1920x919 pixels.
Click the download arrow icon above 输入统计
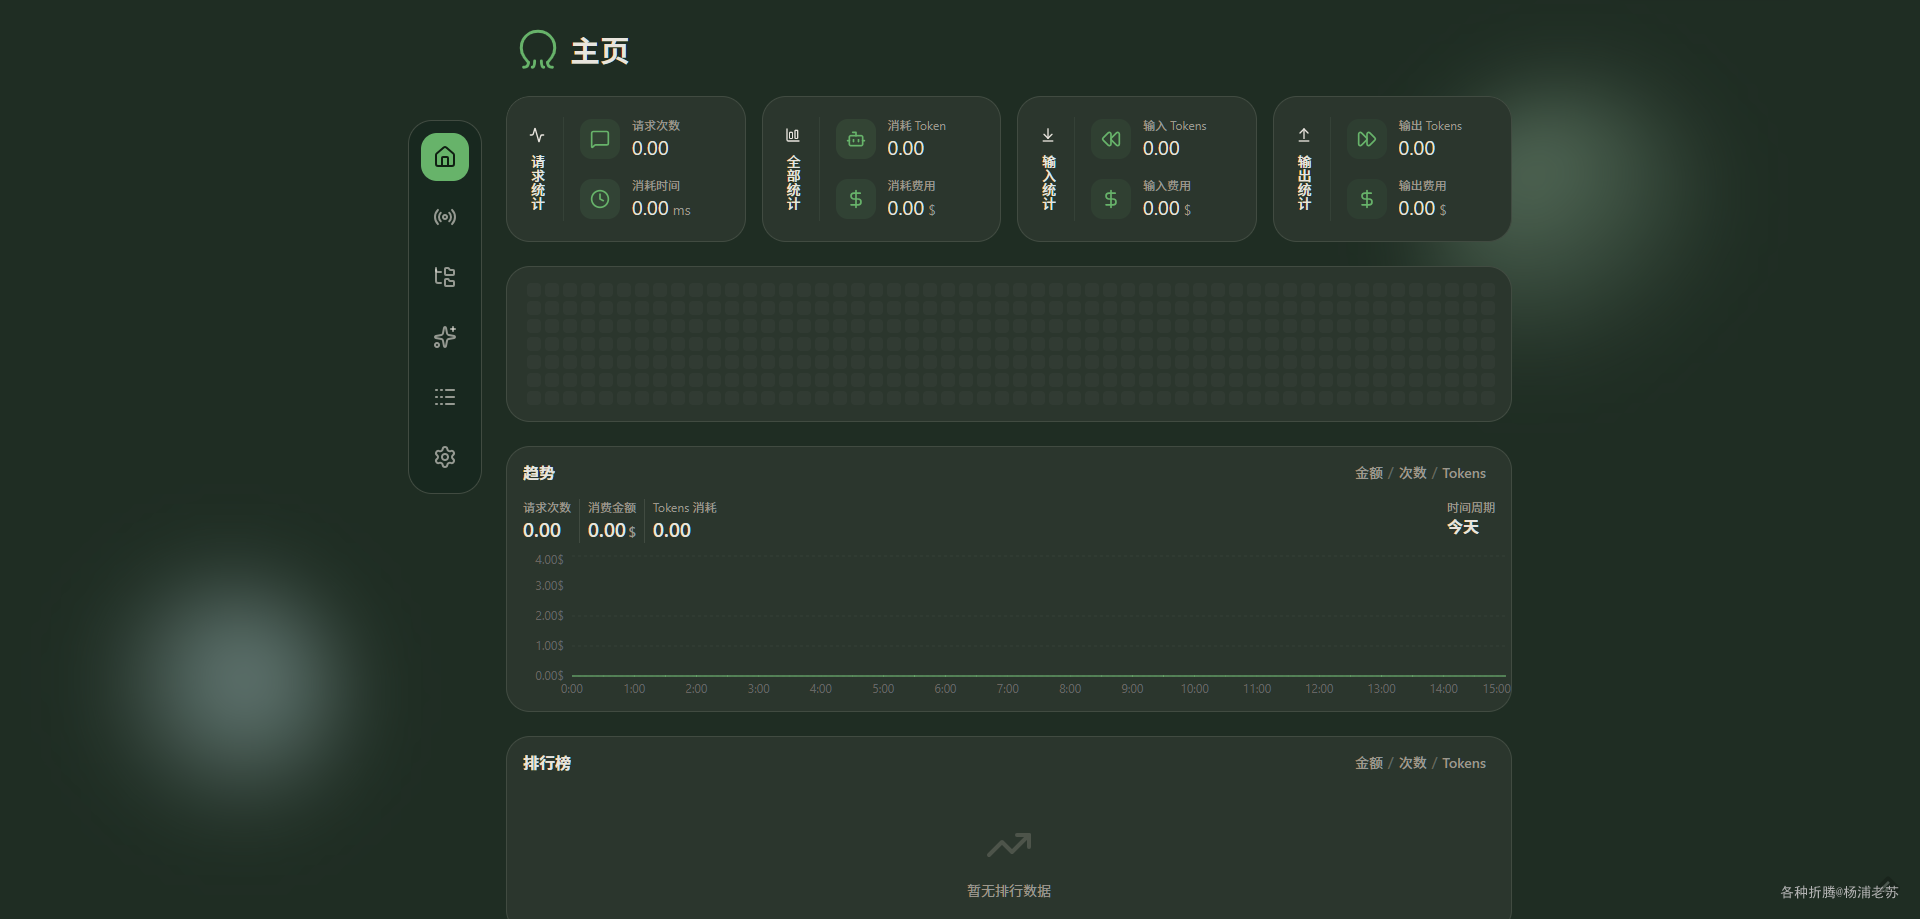pyautogui.click(x=1048, y=135)
